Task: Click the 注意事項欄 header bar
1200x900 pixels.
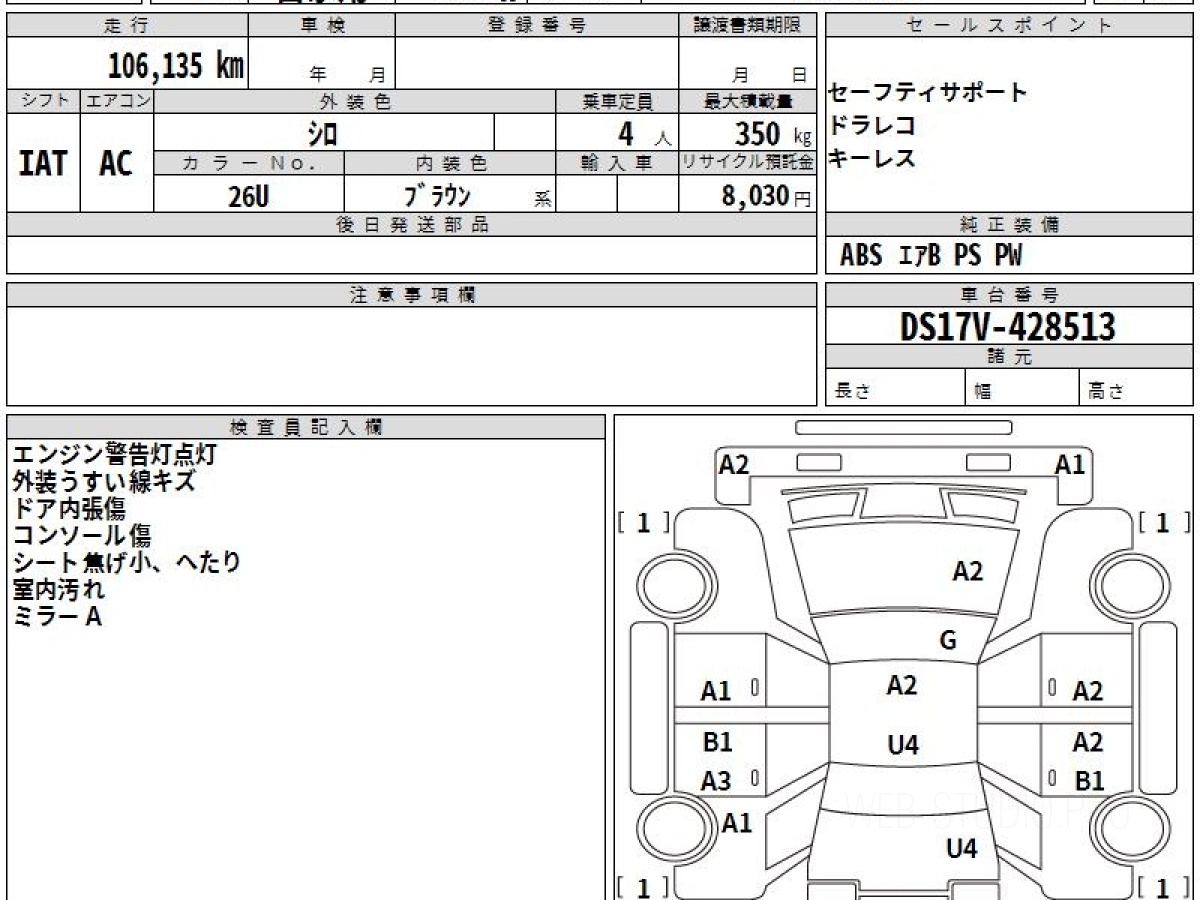Action: click(x=412, y=295)
